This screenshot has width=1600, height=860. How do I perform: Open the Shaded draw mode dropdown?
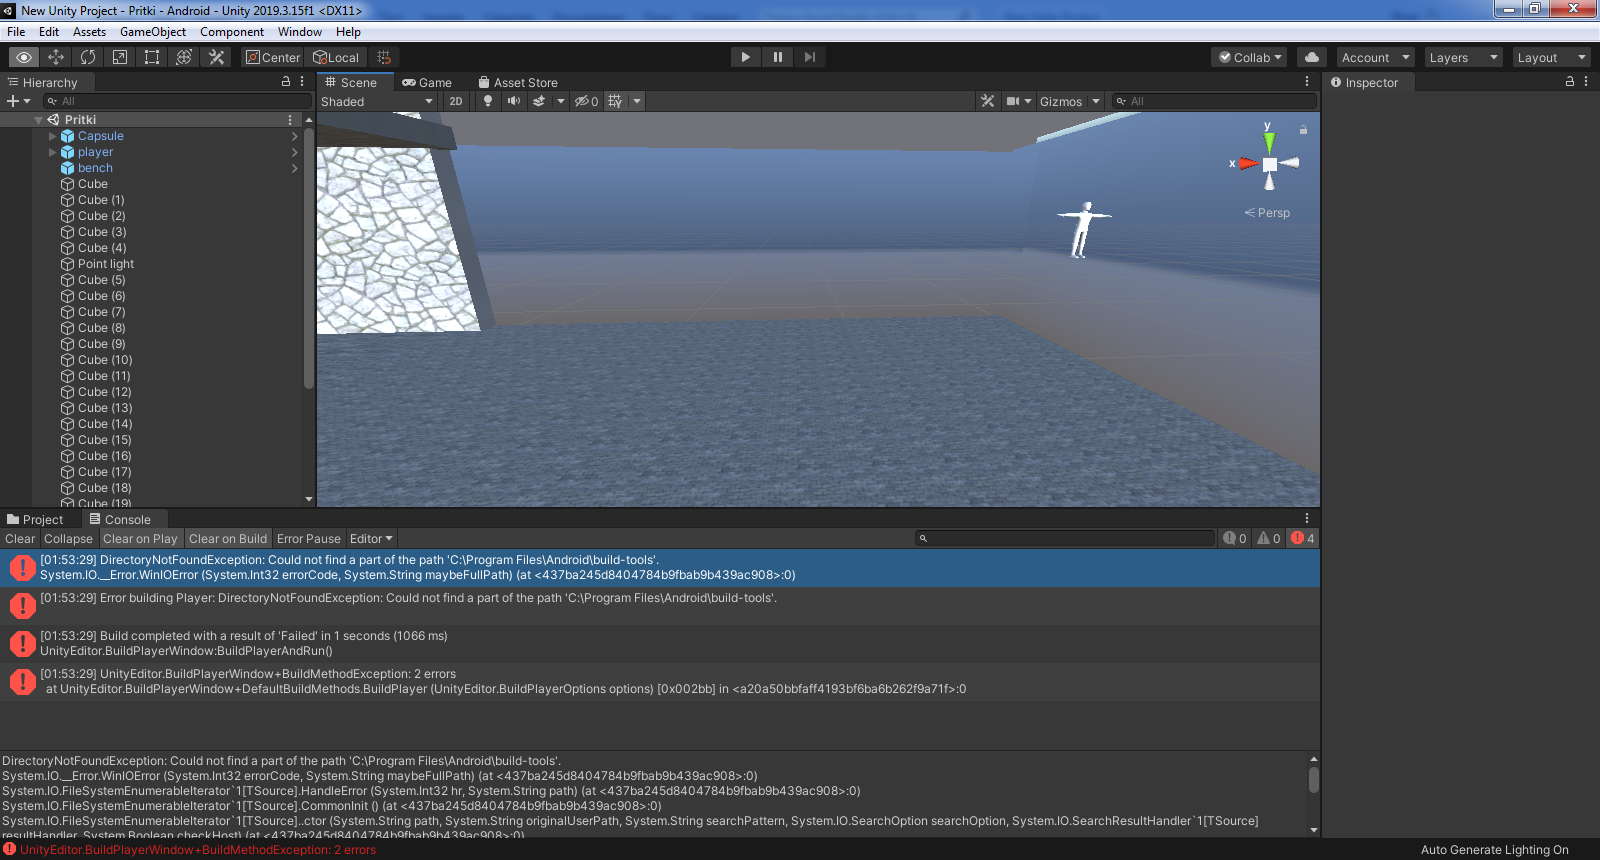[377, 101]
